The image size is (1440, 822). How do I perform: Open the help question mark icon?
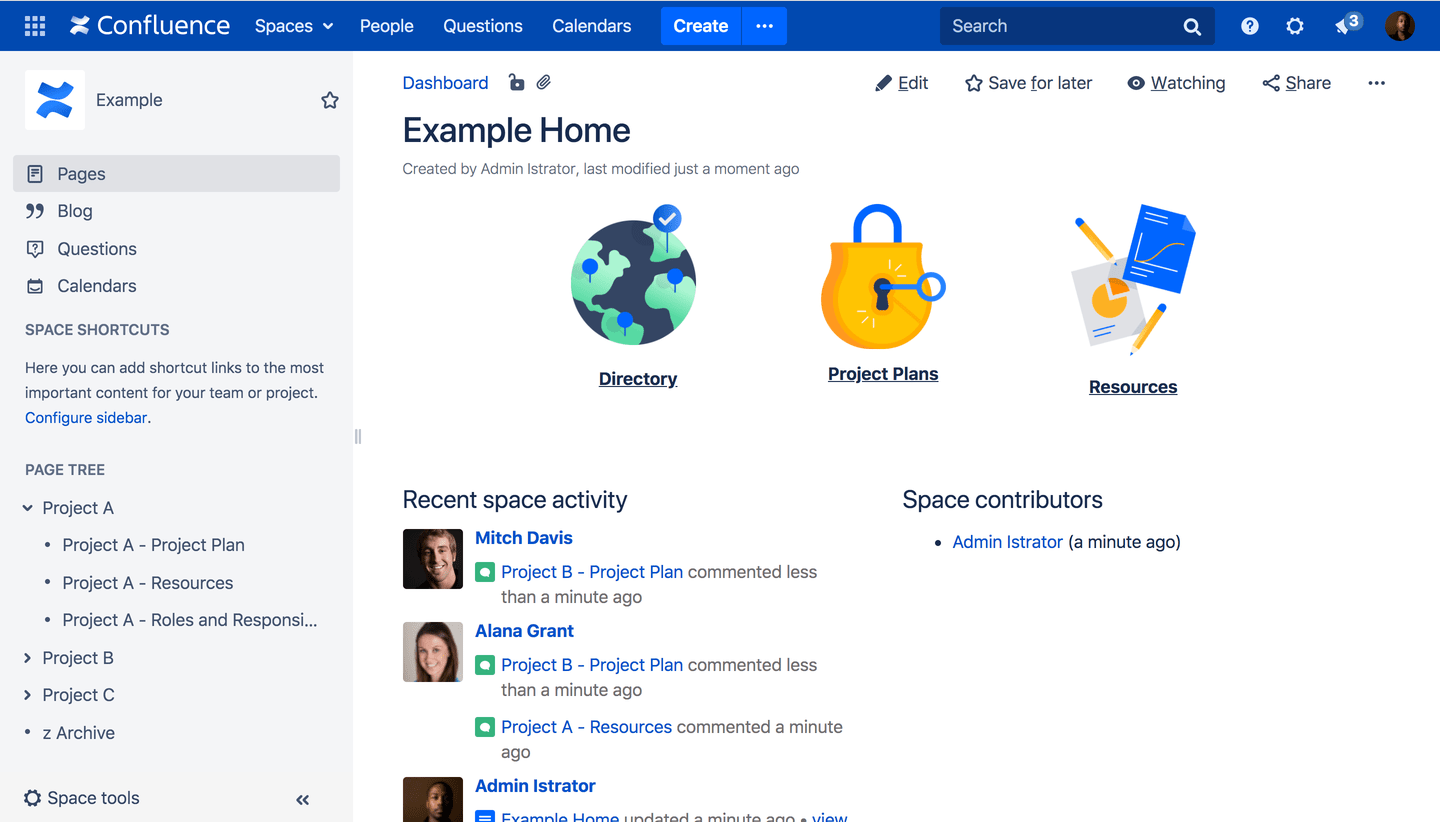1249,26
